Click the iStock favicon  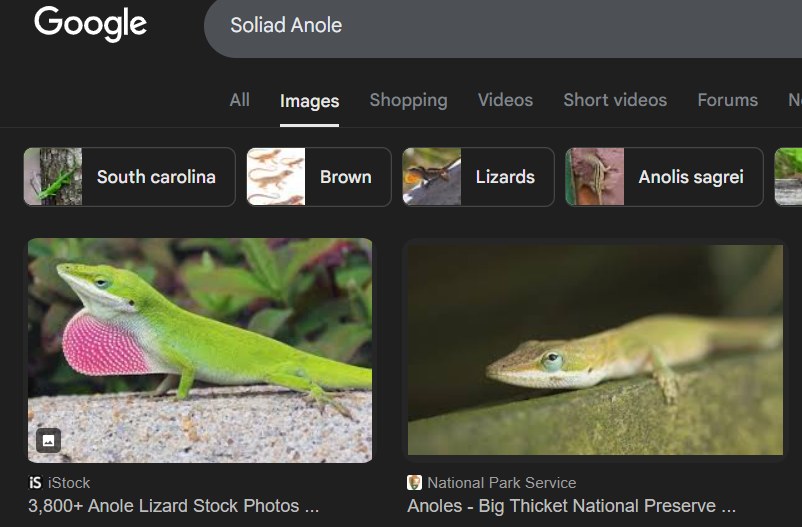(35, 482)
